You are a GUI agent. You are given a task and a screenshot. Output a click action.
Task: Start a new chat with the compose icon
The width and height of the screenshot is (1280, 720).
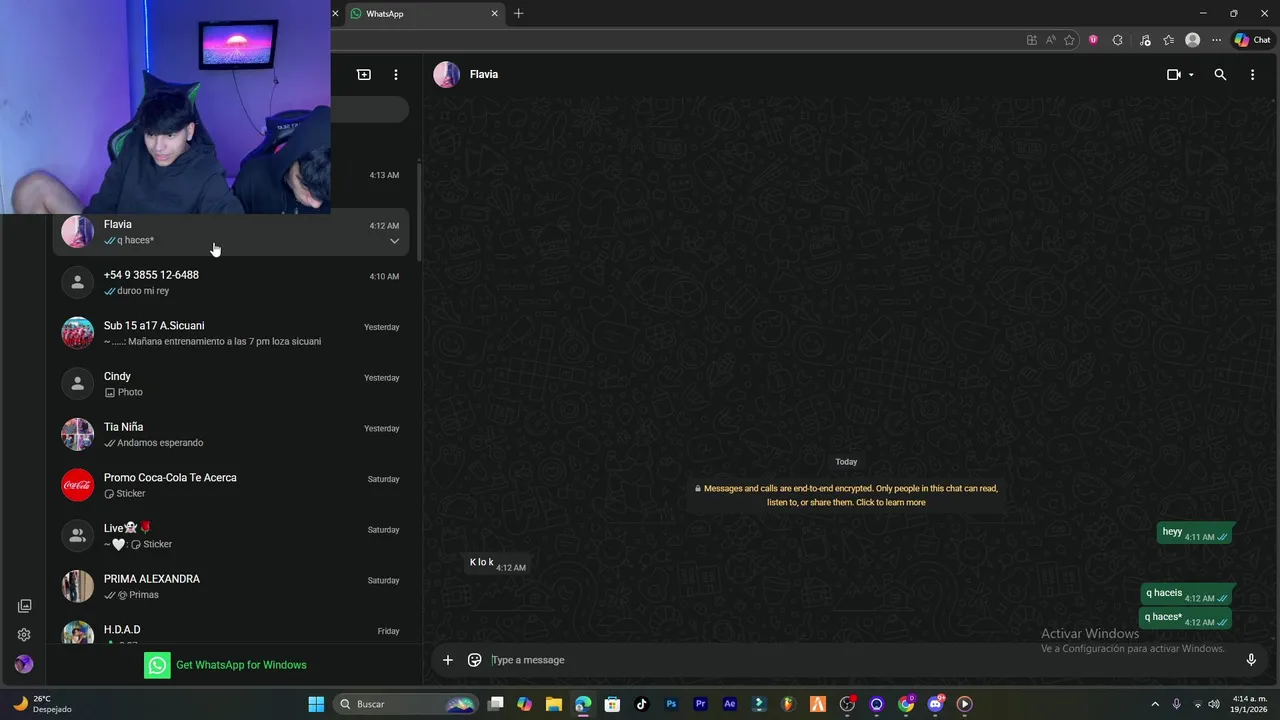pos(364,75)
